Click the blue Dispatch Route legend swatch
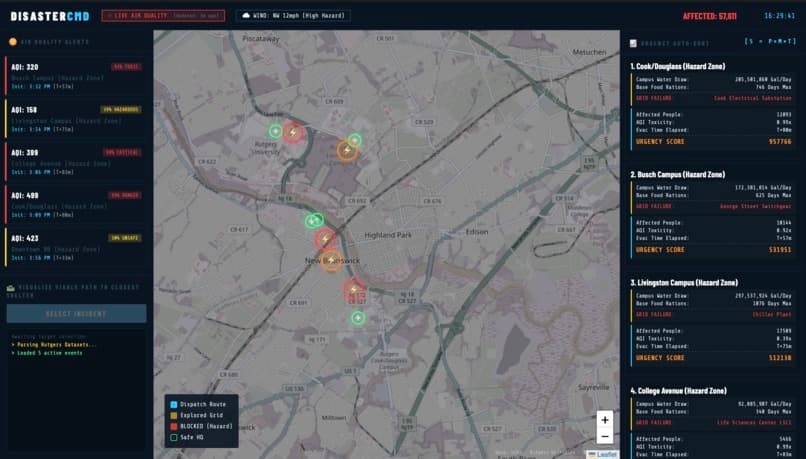 [174, 405]
